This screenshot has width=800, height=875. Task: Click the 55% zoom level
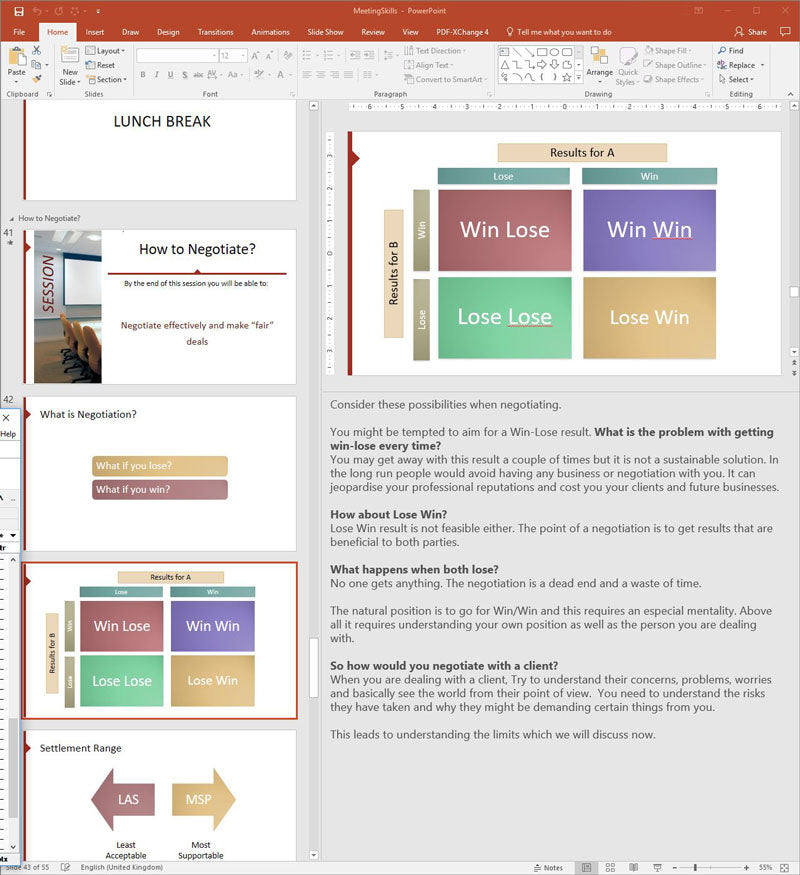765,868
